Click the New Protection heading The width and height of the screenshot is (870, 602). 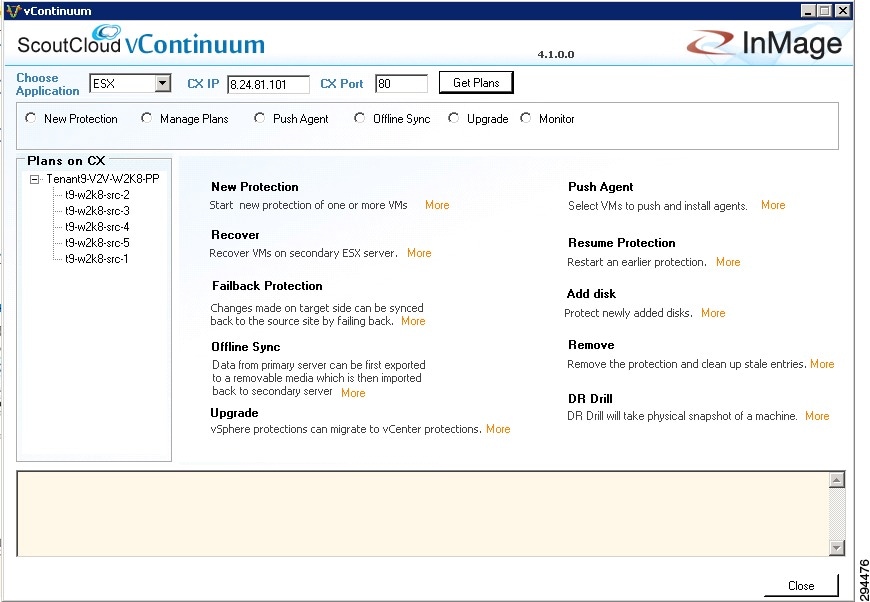point(255,187)
